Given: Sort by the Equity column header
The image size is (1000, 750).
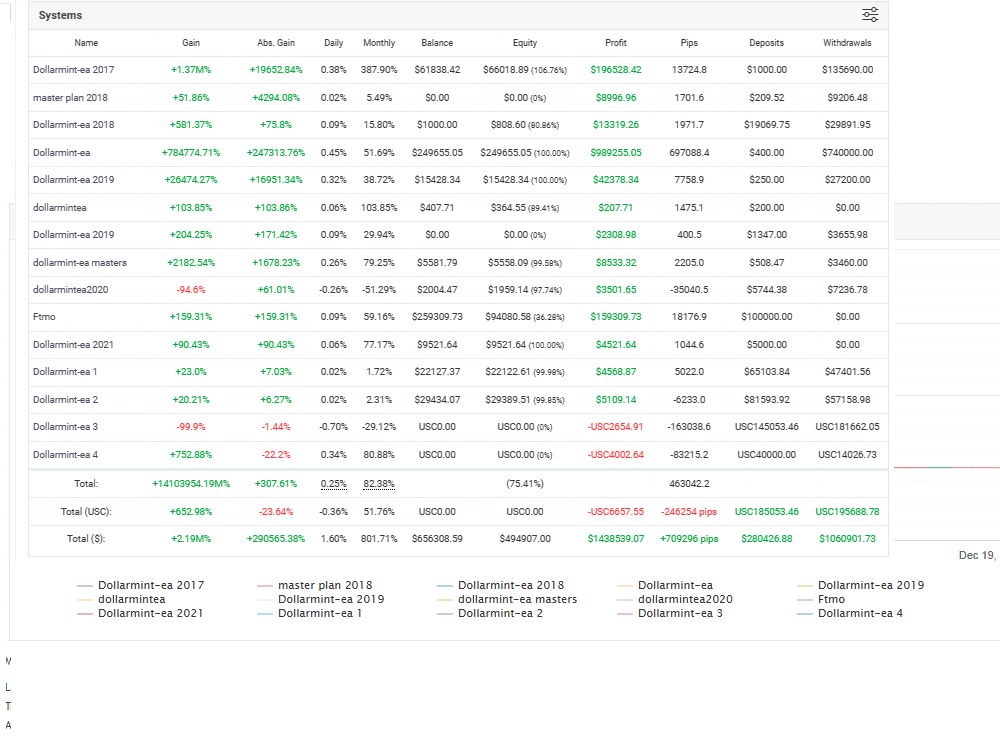Looking at the screenshot, I should (525, 43).
